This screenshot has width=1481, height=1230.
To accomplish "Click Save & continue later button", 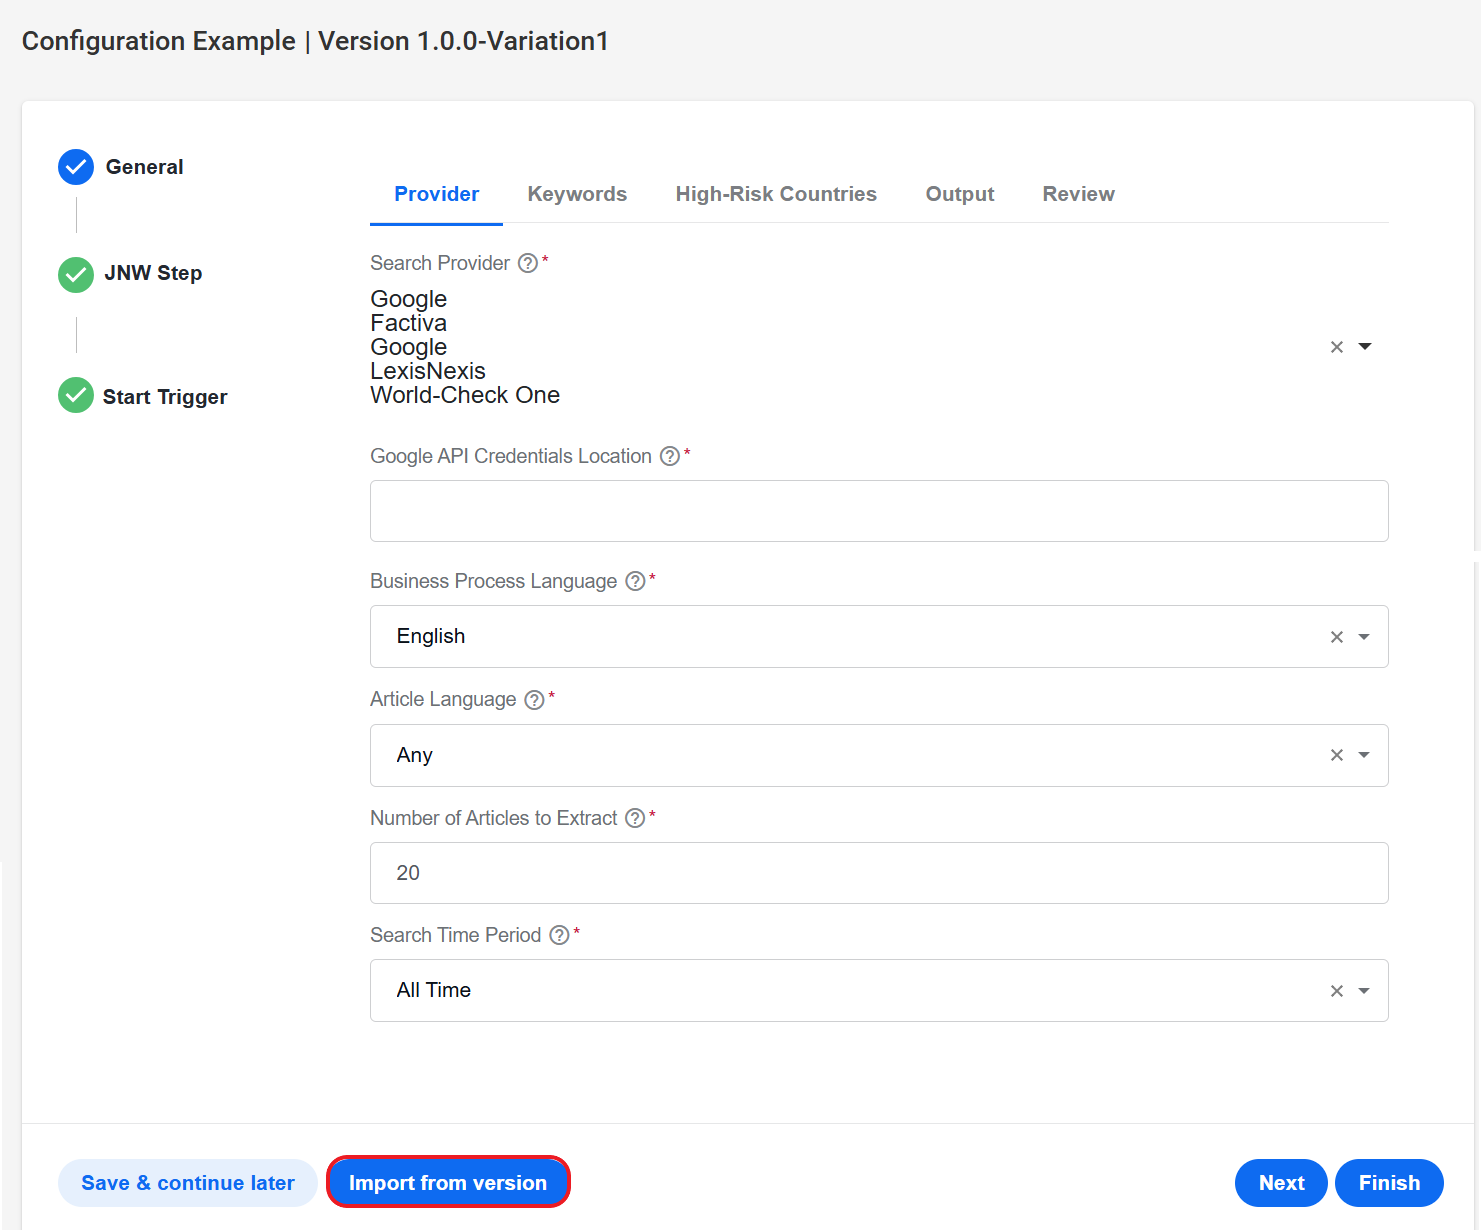I will pos(188,1183).
